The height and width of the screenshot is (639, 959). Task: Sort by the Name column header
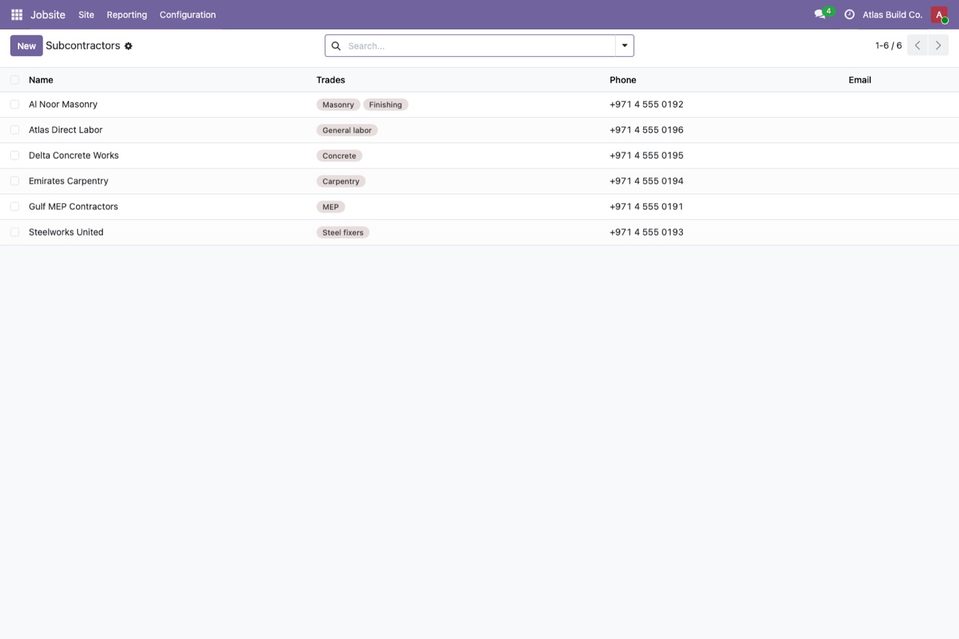(x=41, y=80)
